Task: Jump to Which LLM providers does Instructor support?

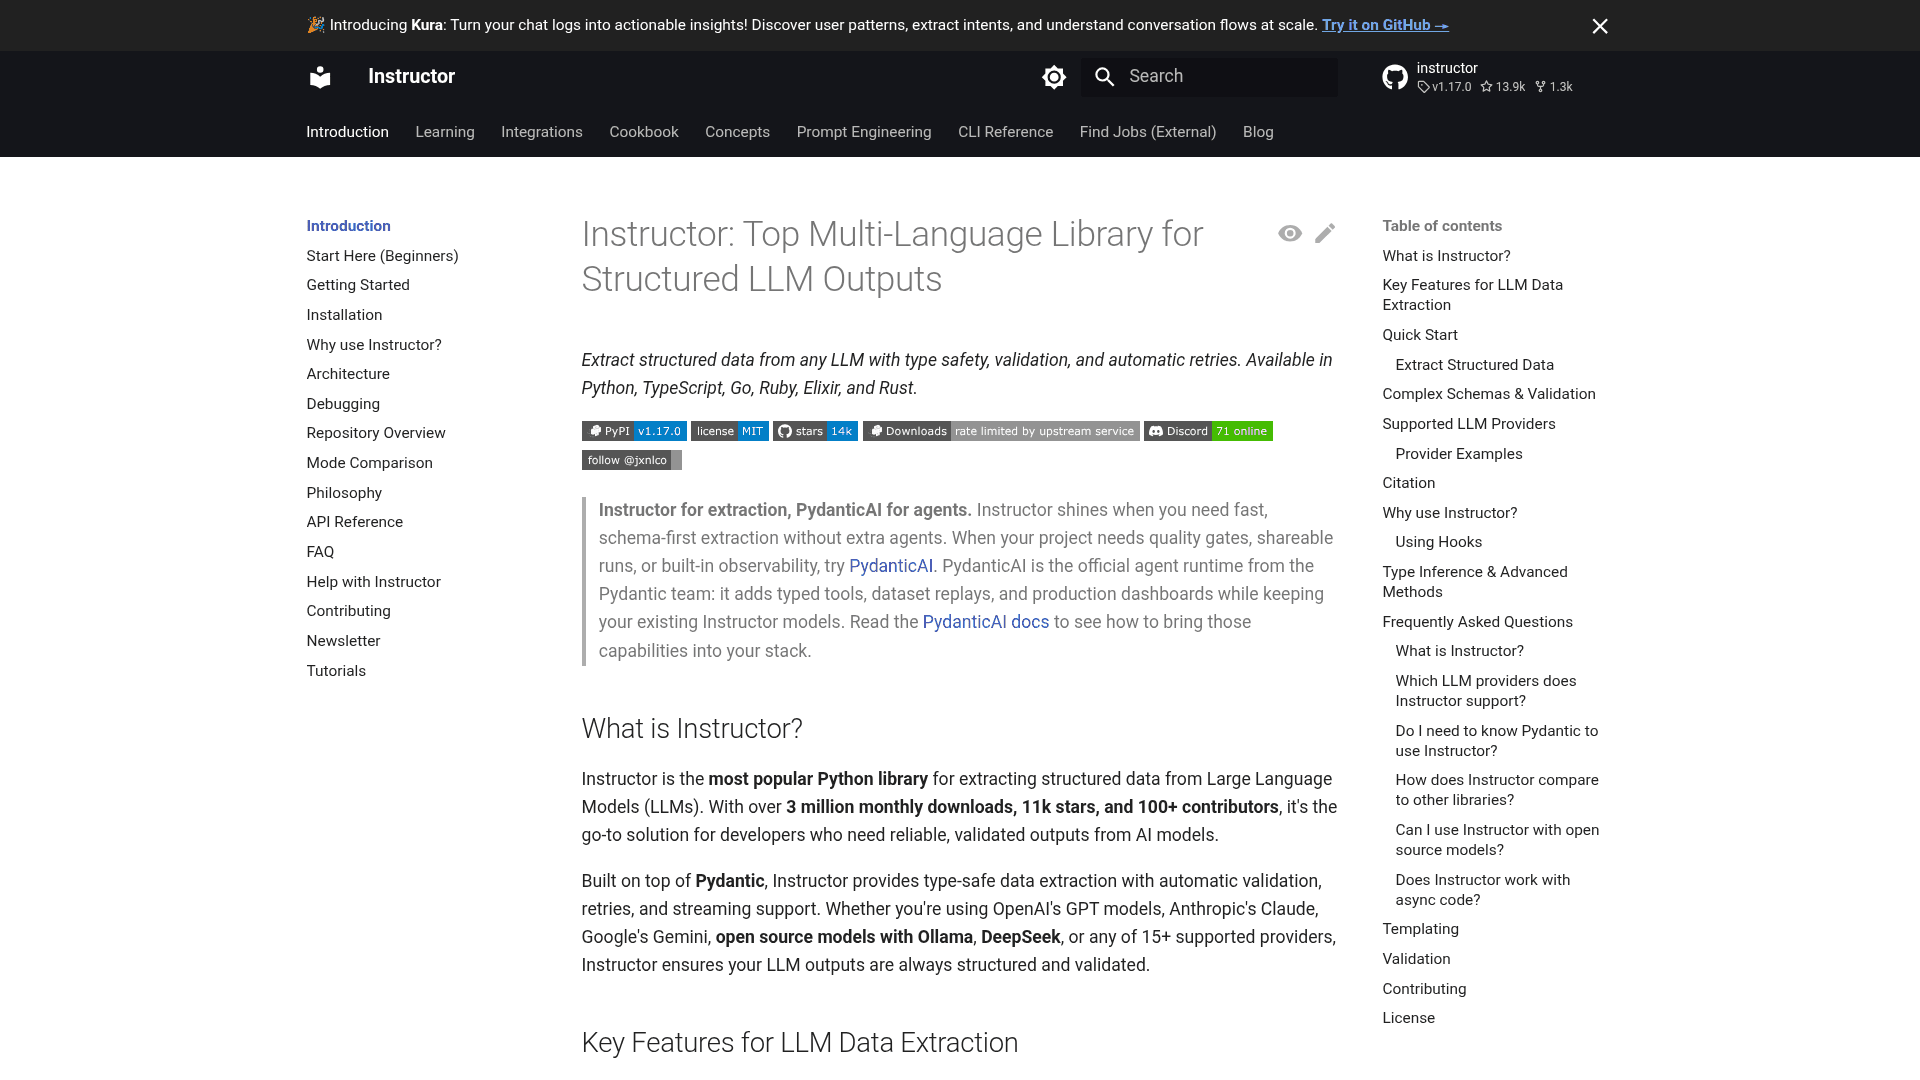Action: click(x=1485, y=691)
